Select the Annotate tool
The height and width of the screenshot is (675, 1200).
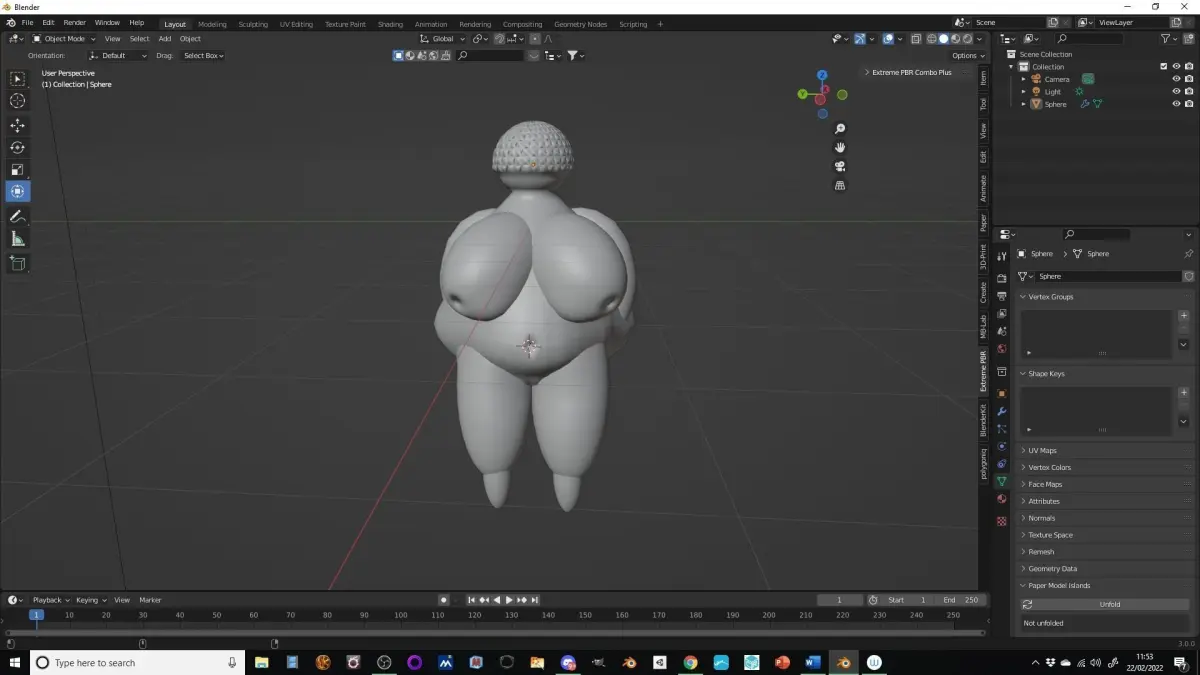tap(17, 216)
